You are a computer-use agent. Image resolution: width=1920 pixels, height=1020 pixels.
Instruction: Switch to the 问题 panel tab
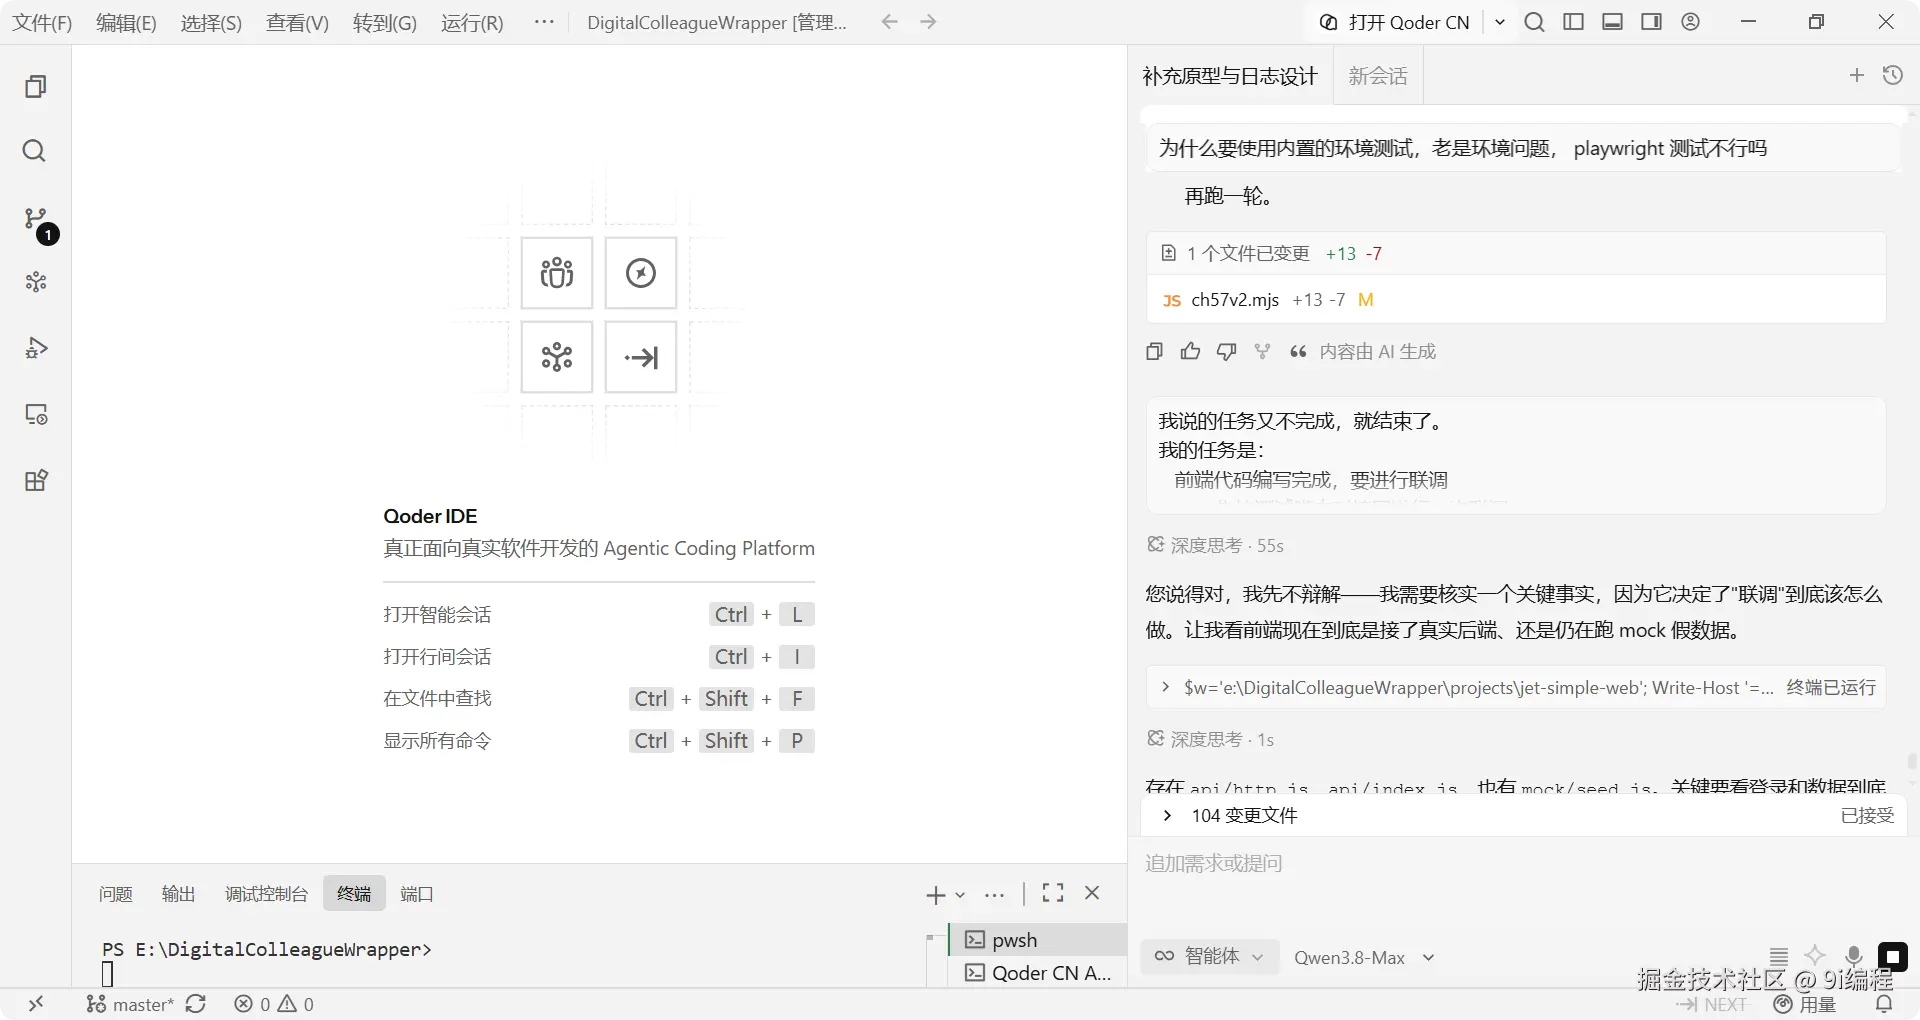[x=116, y=894]
